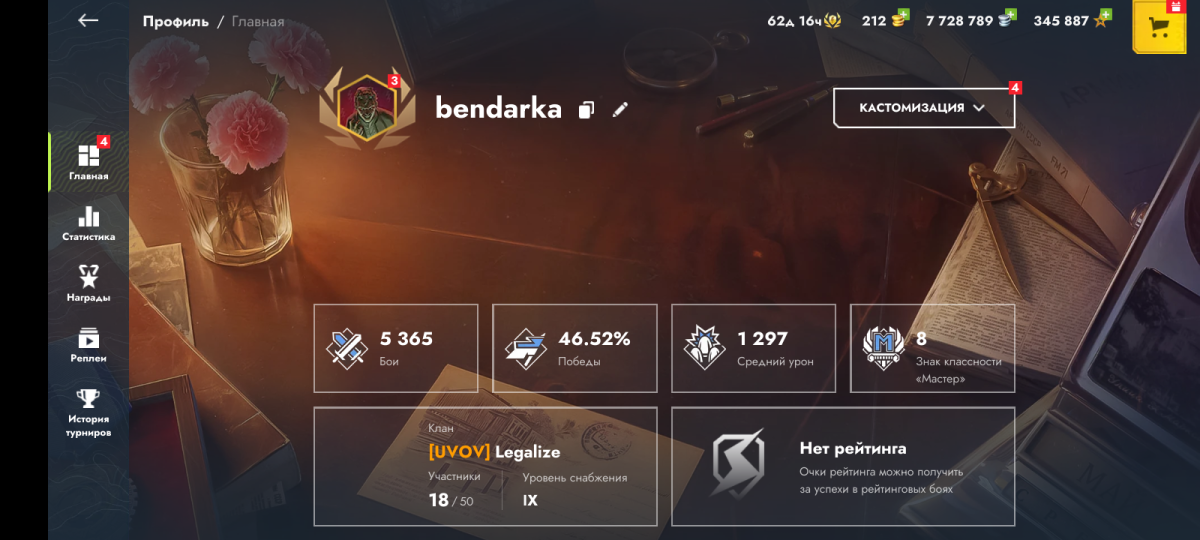Copy the nickname bendarka with copy icon
The image size is (1200, 540).
point(587,110)
